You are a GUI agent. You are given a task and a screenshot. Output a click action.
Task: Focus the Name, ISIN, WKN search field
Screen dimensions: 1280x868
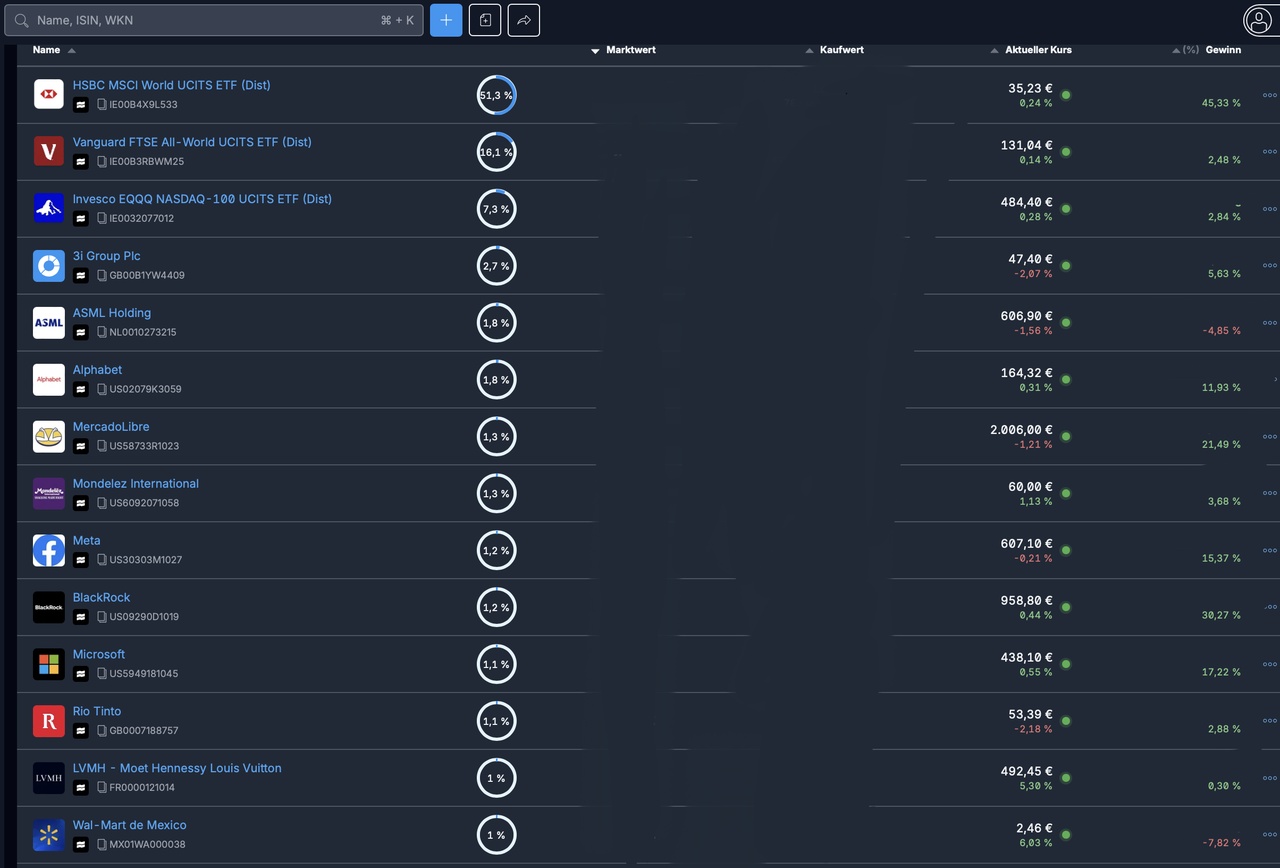point(214,20)
